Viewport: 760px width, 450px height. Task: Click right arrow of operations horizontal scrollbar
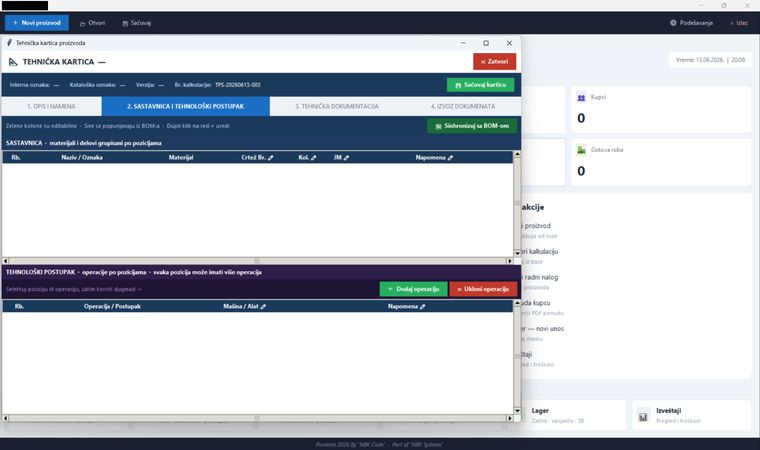click(x=509, y=418)
